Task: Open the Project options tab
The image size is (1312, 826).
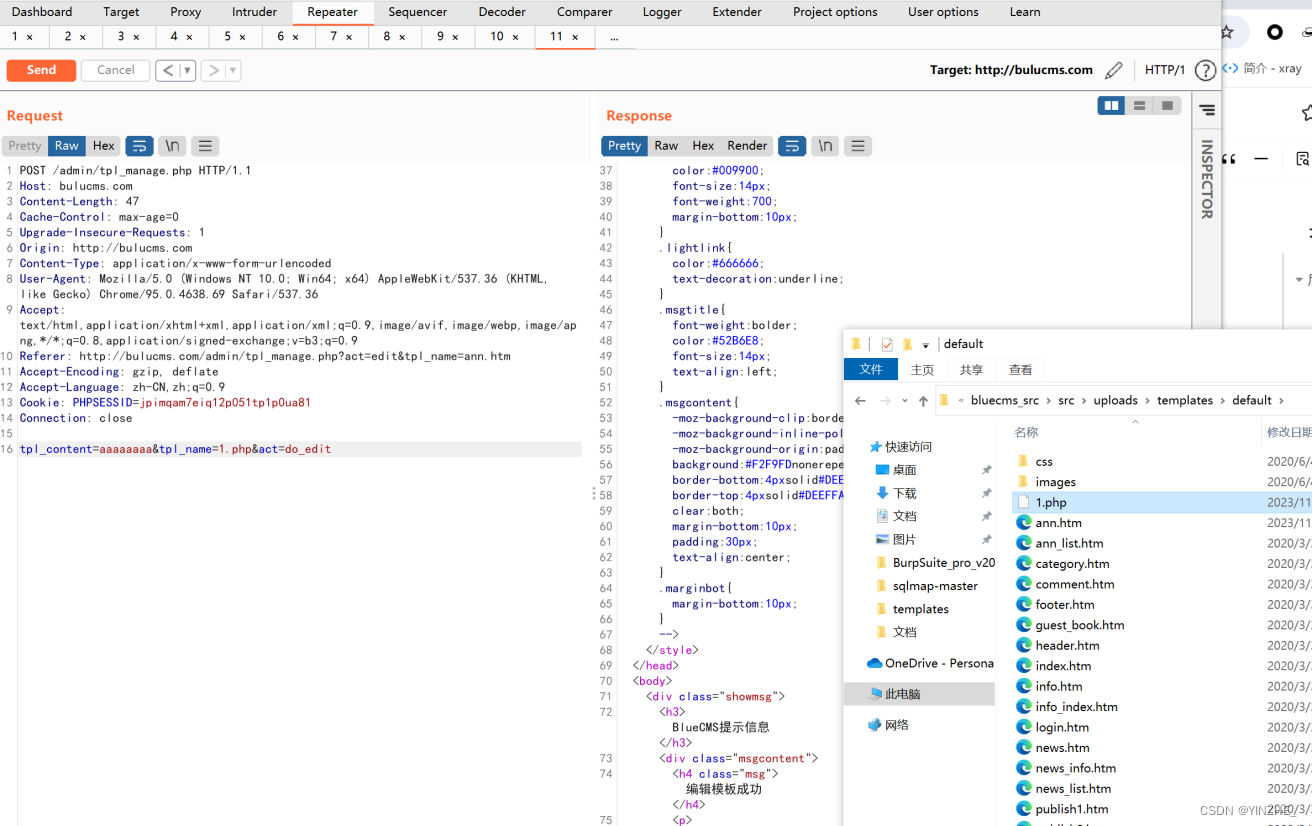Action: point(835,12)
